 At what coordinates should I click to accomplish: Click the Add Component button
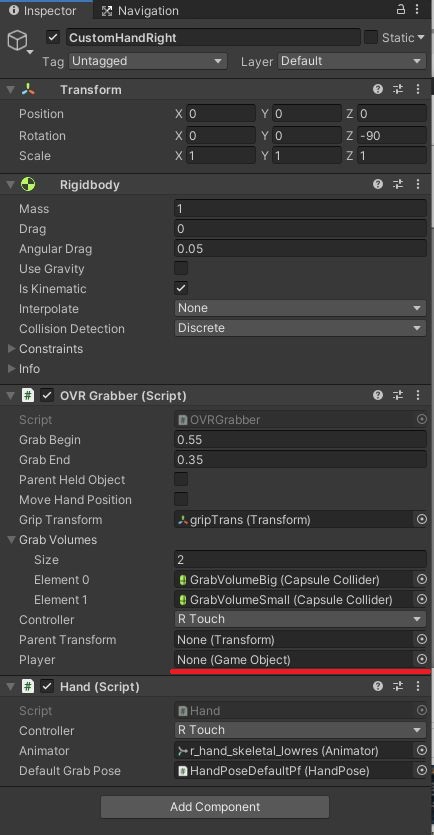tap(215, 807)
